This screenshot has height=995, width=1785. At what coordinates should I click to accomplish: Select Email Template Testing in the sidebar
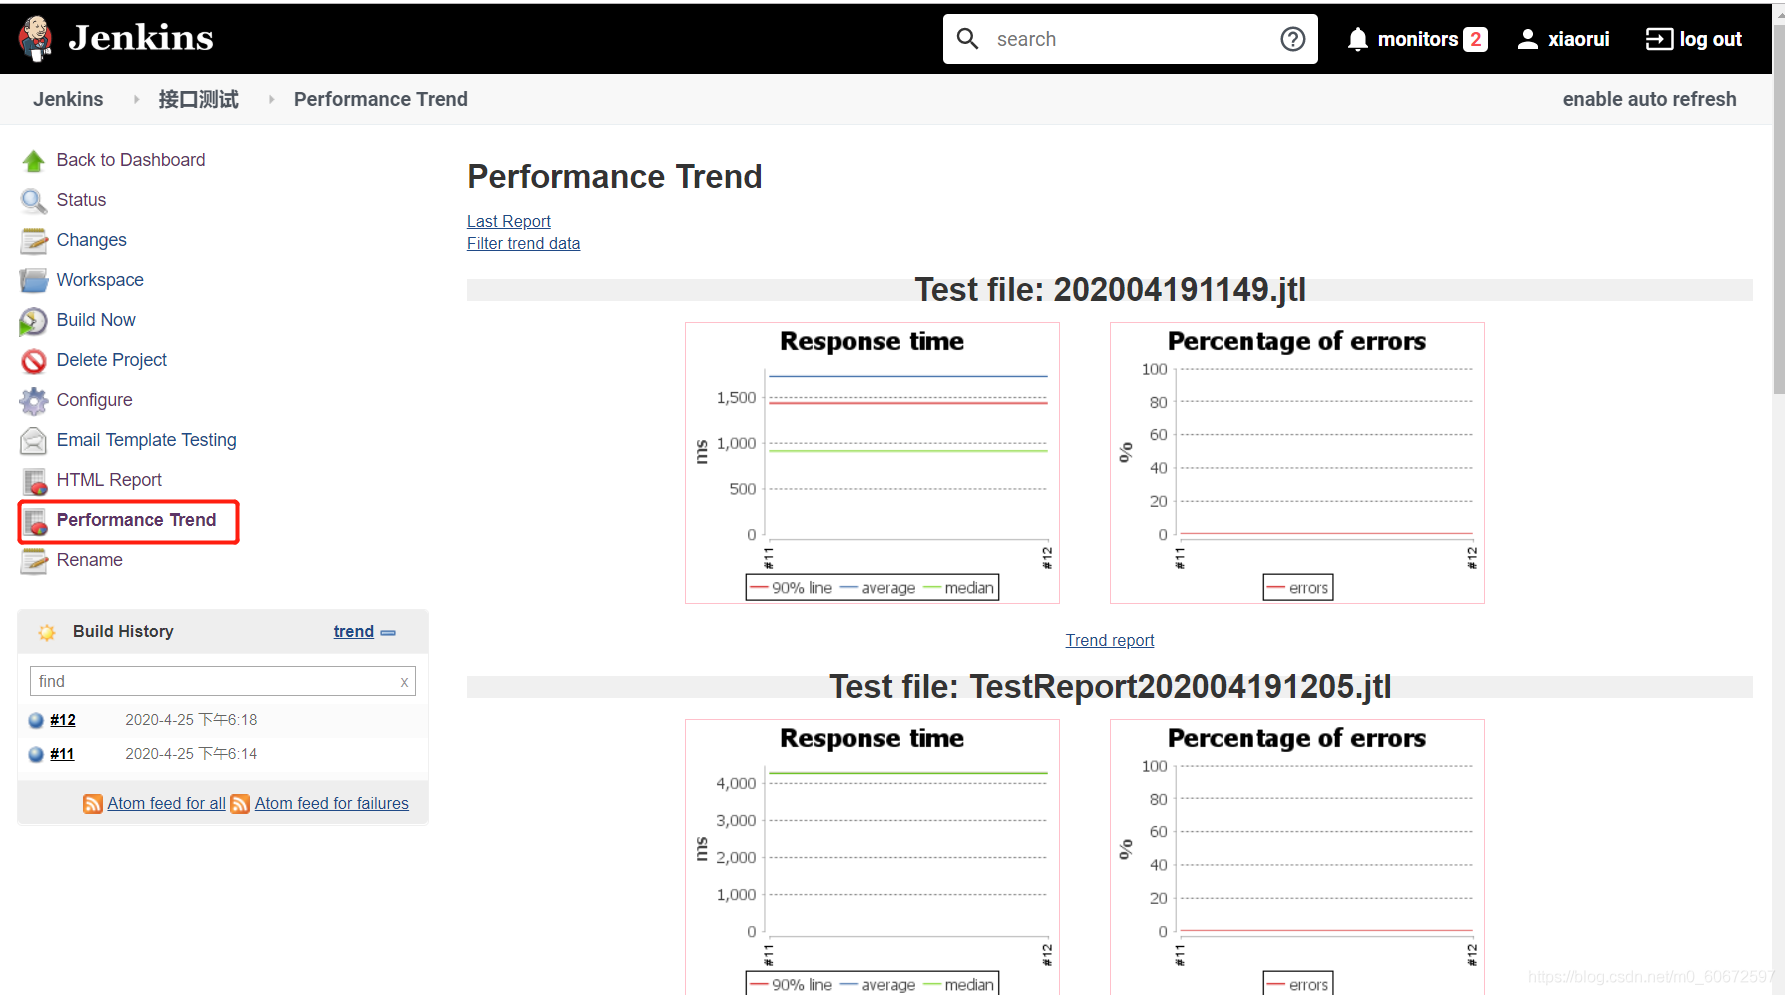click(147, 440)
